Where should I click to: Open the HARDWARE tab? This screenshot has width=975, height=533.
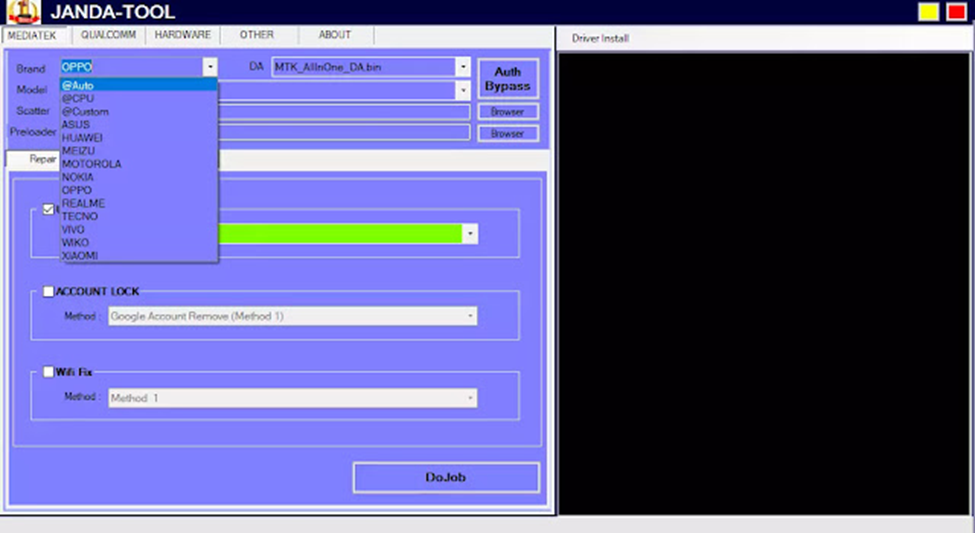pos(183,35)
